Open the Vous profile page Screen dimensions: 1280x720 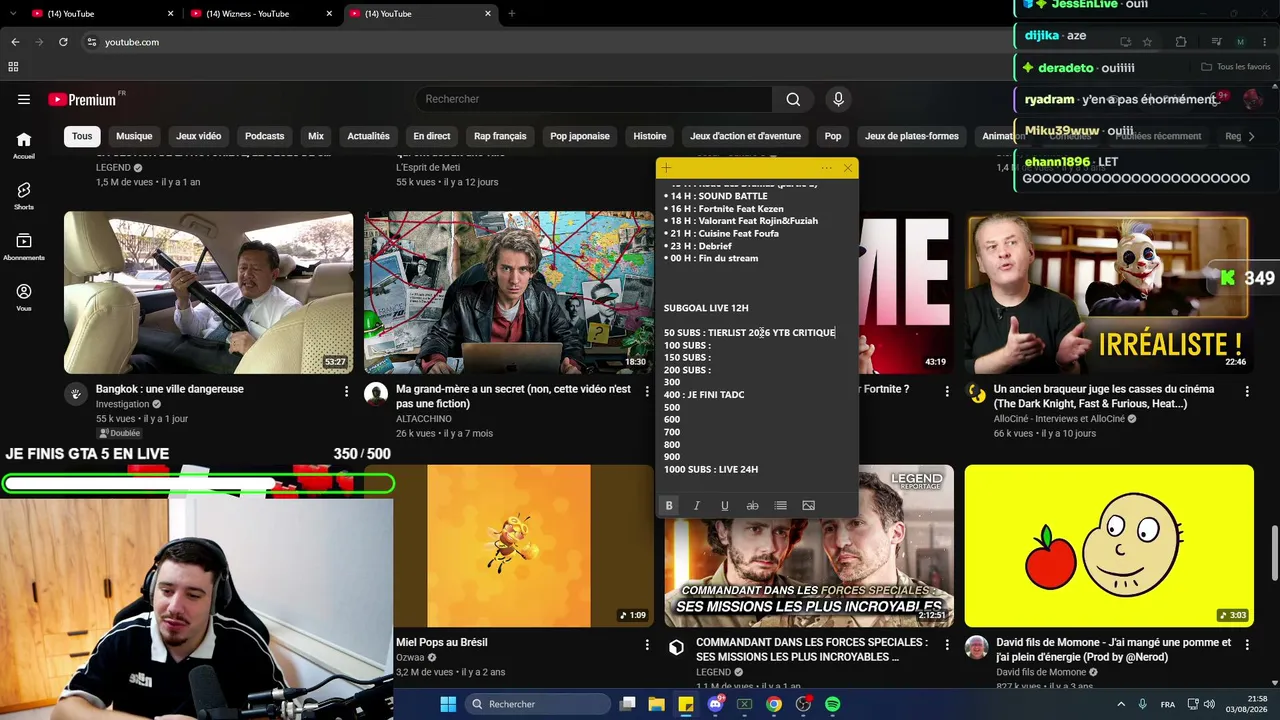click(24, 297)
